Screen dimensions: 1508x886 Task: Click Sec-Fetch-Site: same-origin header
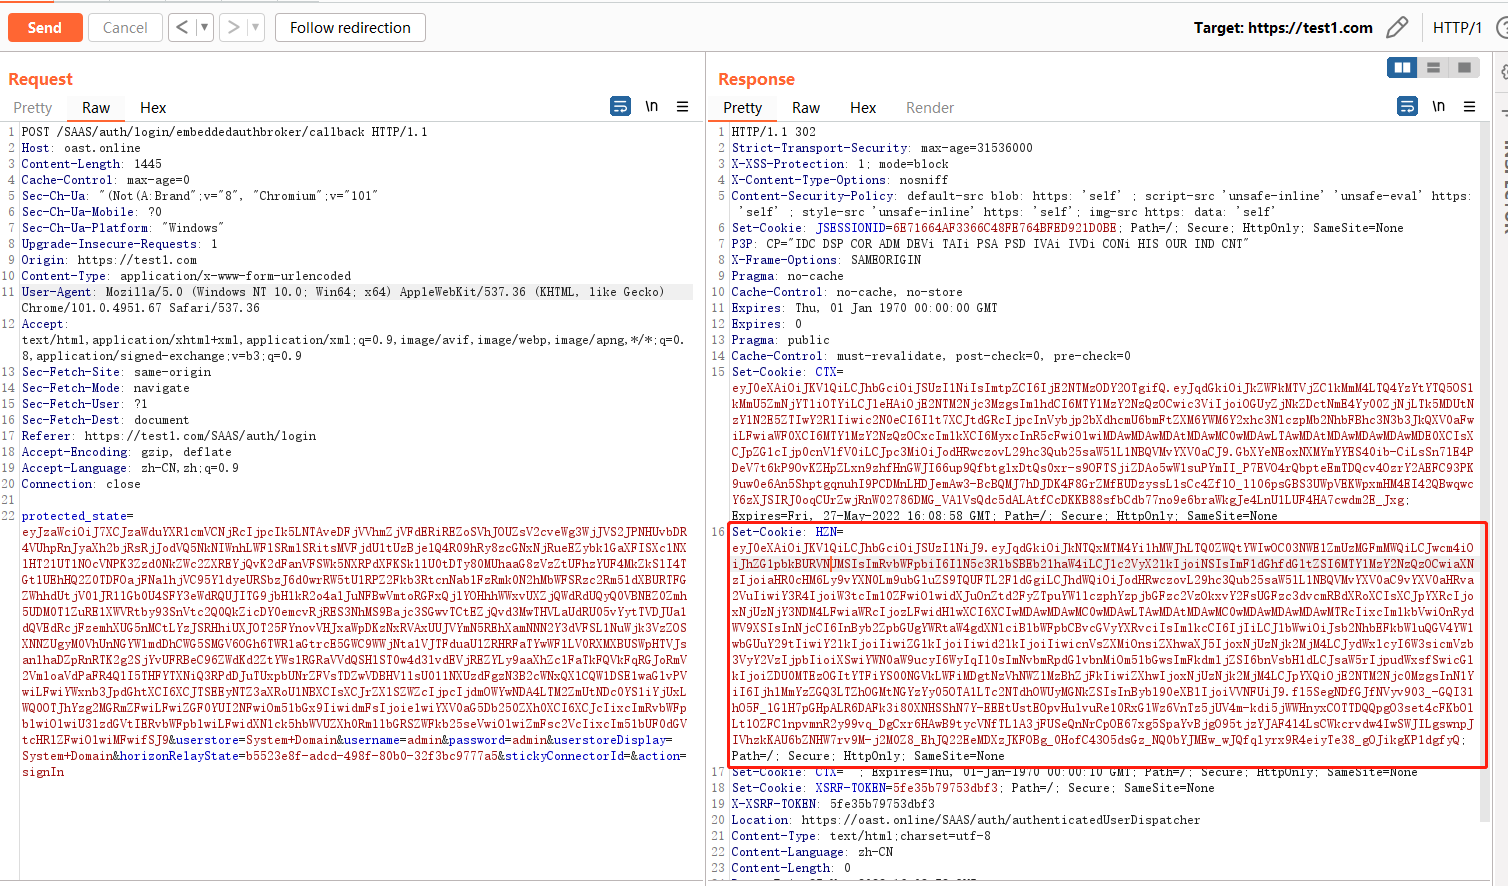click(116, 372)
